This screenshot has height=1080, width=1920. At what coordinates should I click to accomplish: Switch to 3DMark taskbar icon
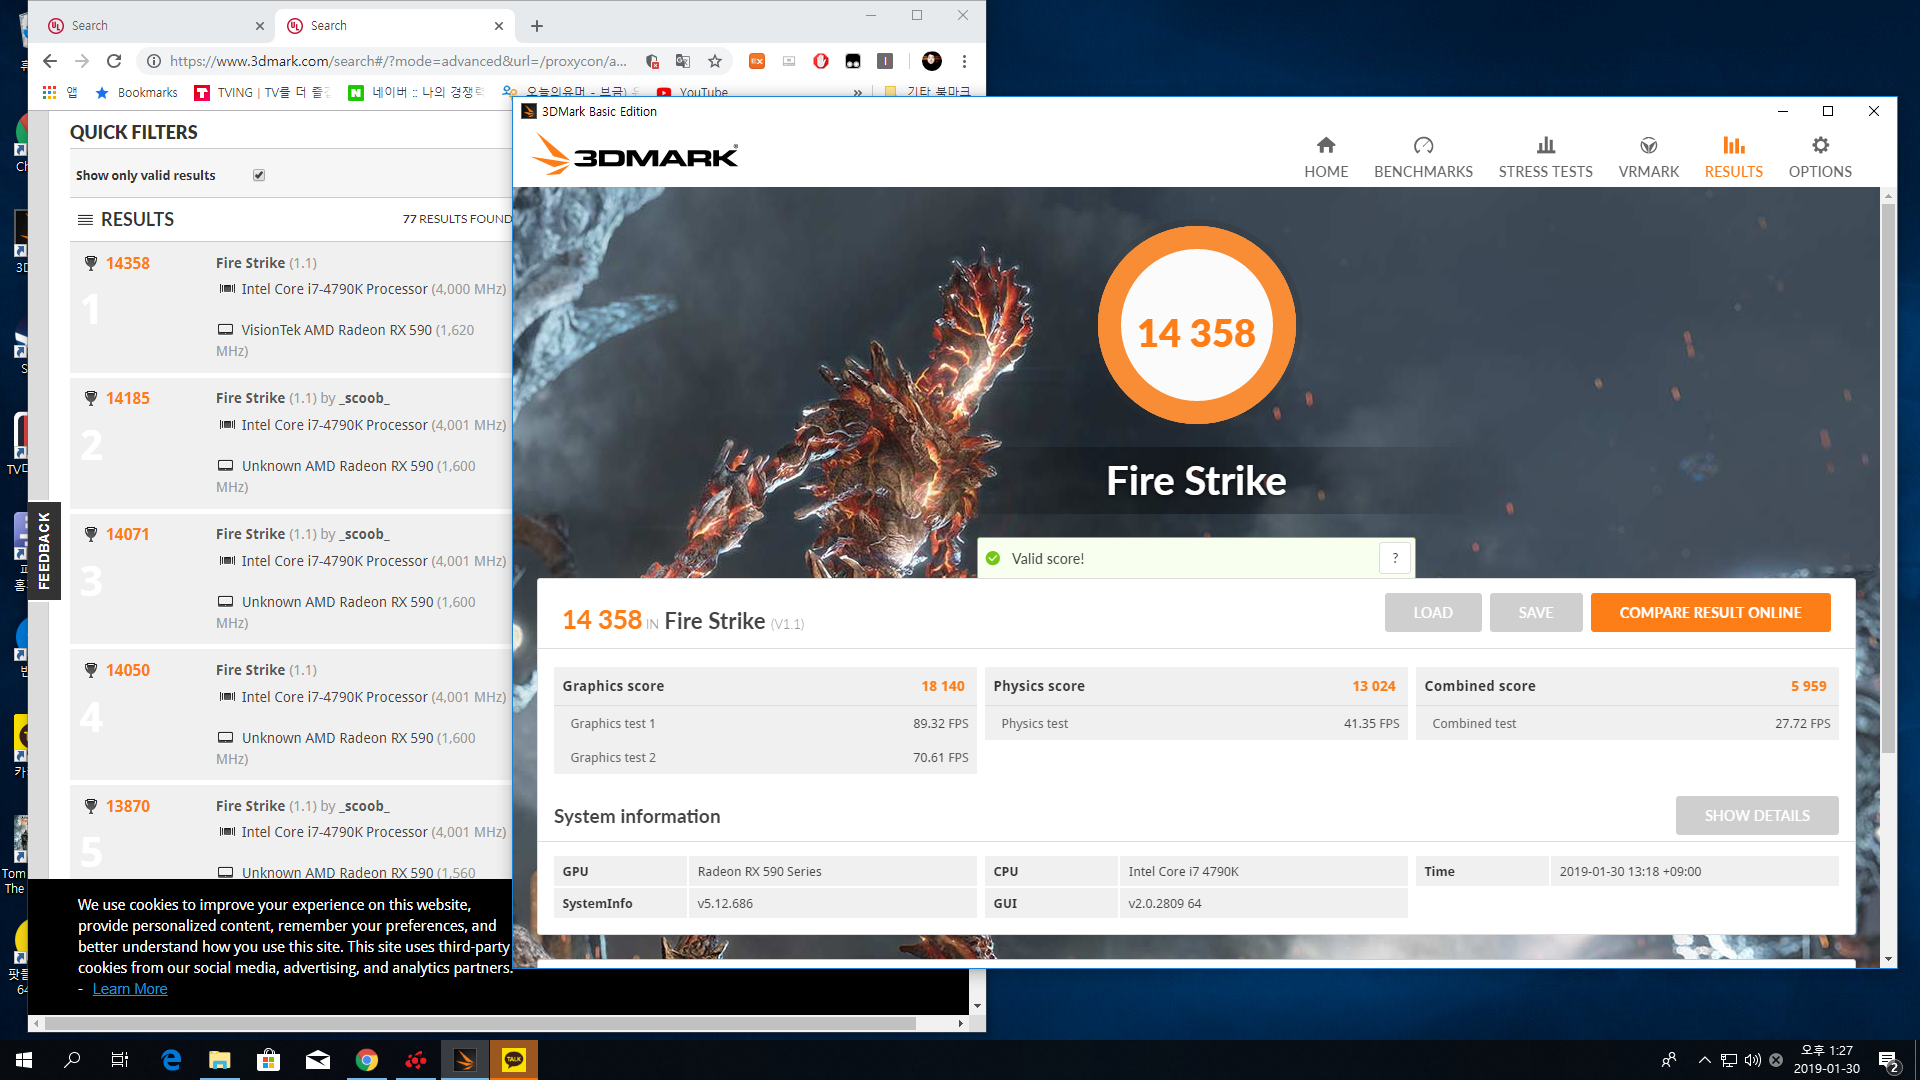coord(465,1060)
